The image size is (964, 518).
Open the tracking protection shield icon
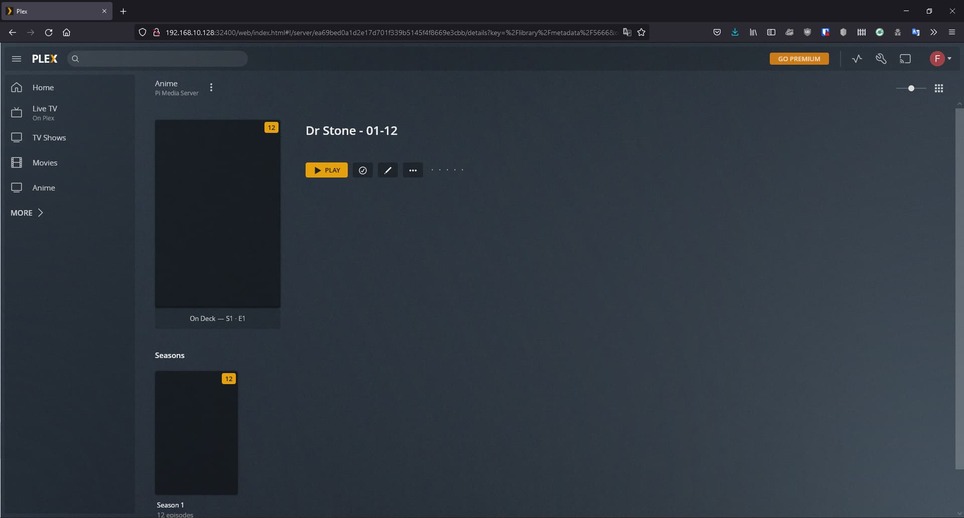click(x=142, y=33)
